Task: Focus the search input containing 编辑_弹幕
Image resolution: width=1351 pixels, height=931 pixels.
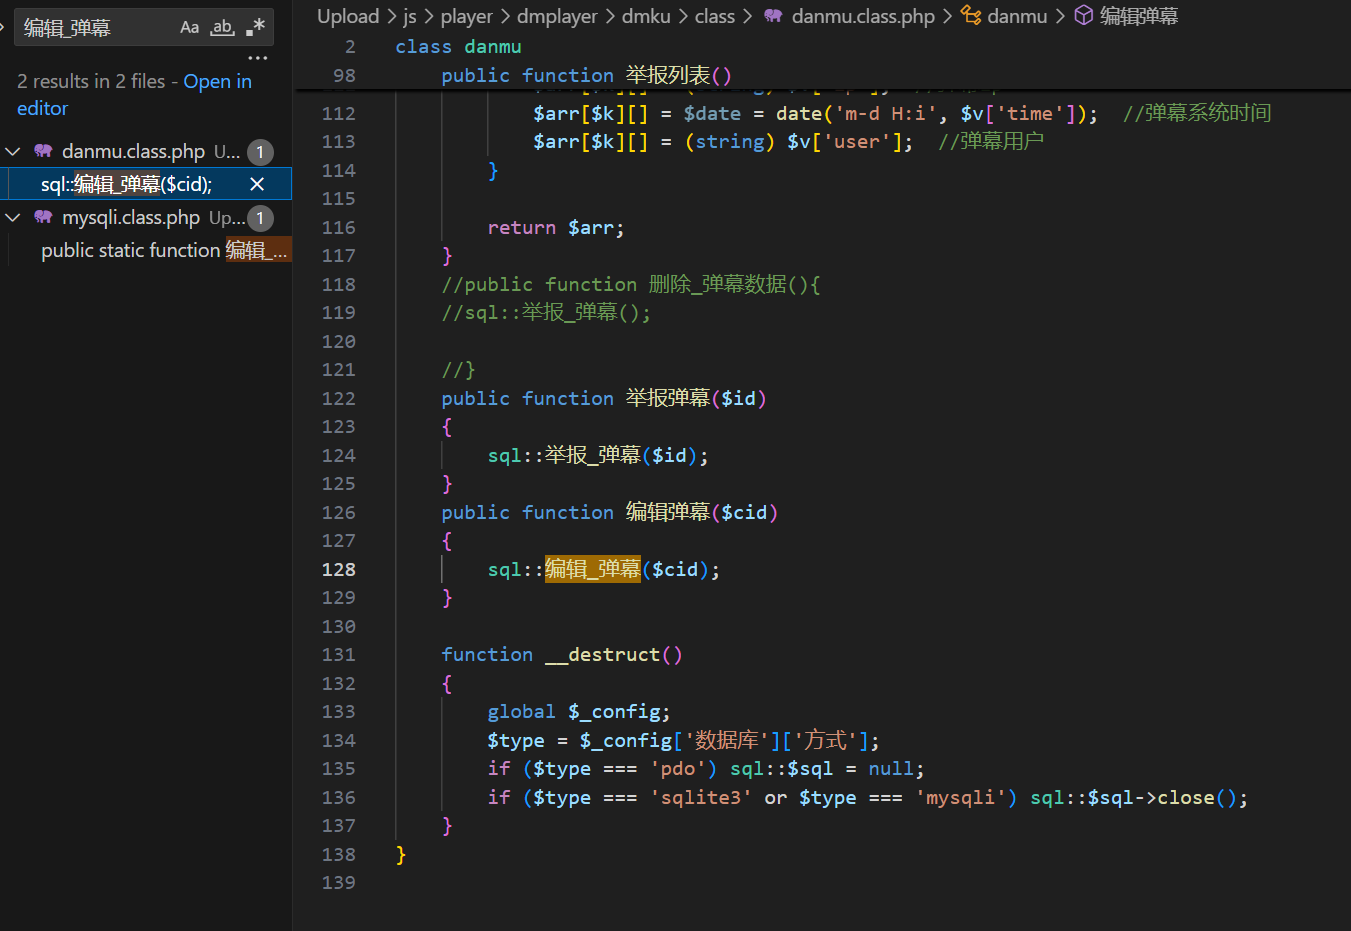Action: [x=95, y=28]
